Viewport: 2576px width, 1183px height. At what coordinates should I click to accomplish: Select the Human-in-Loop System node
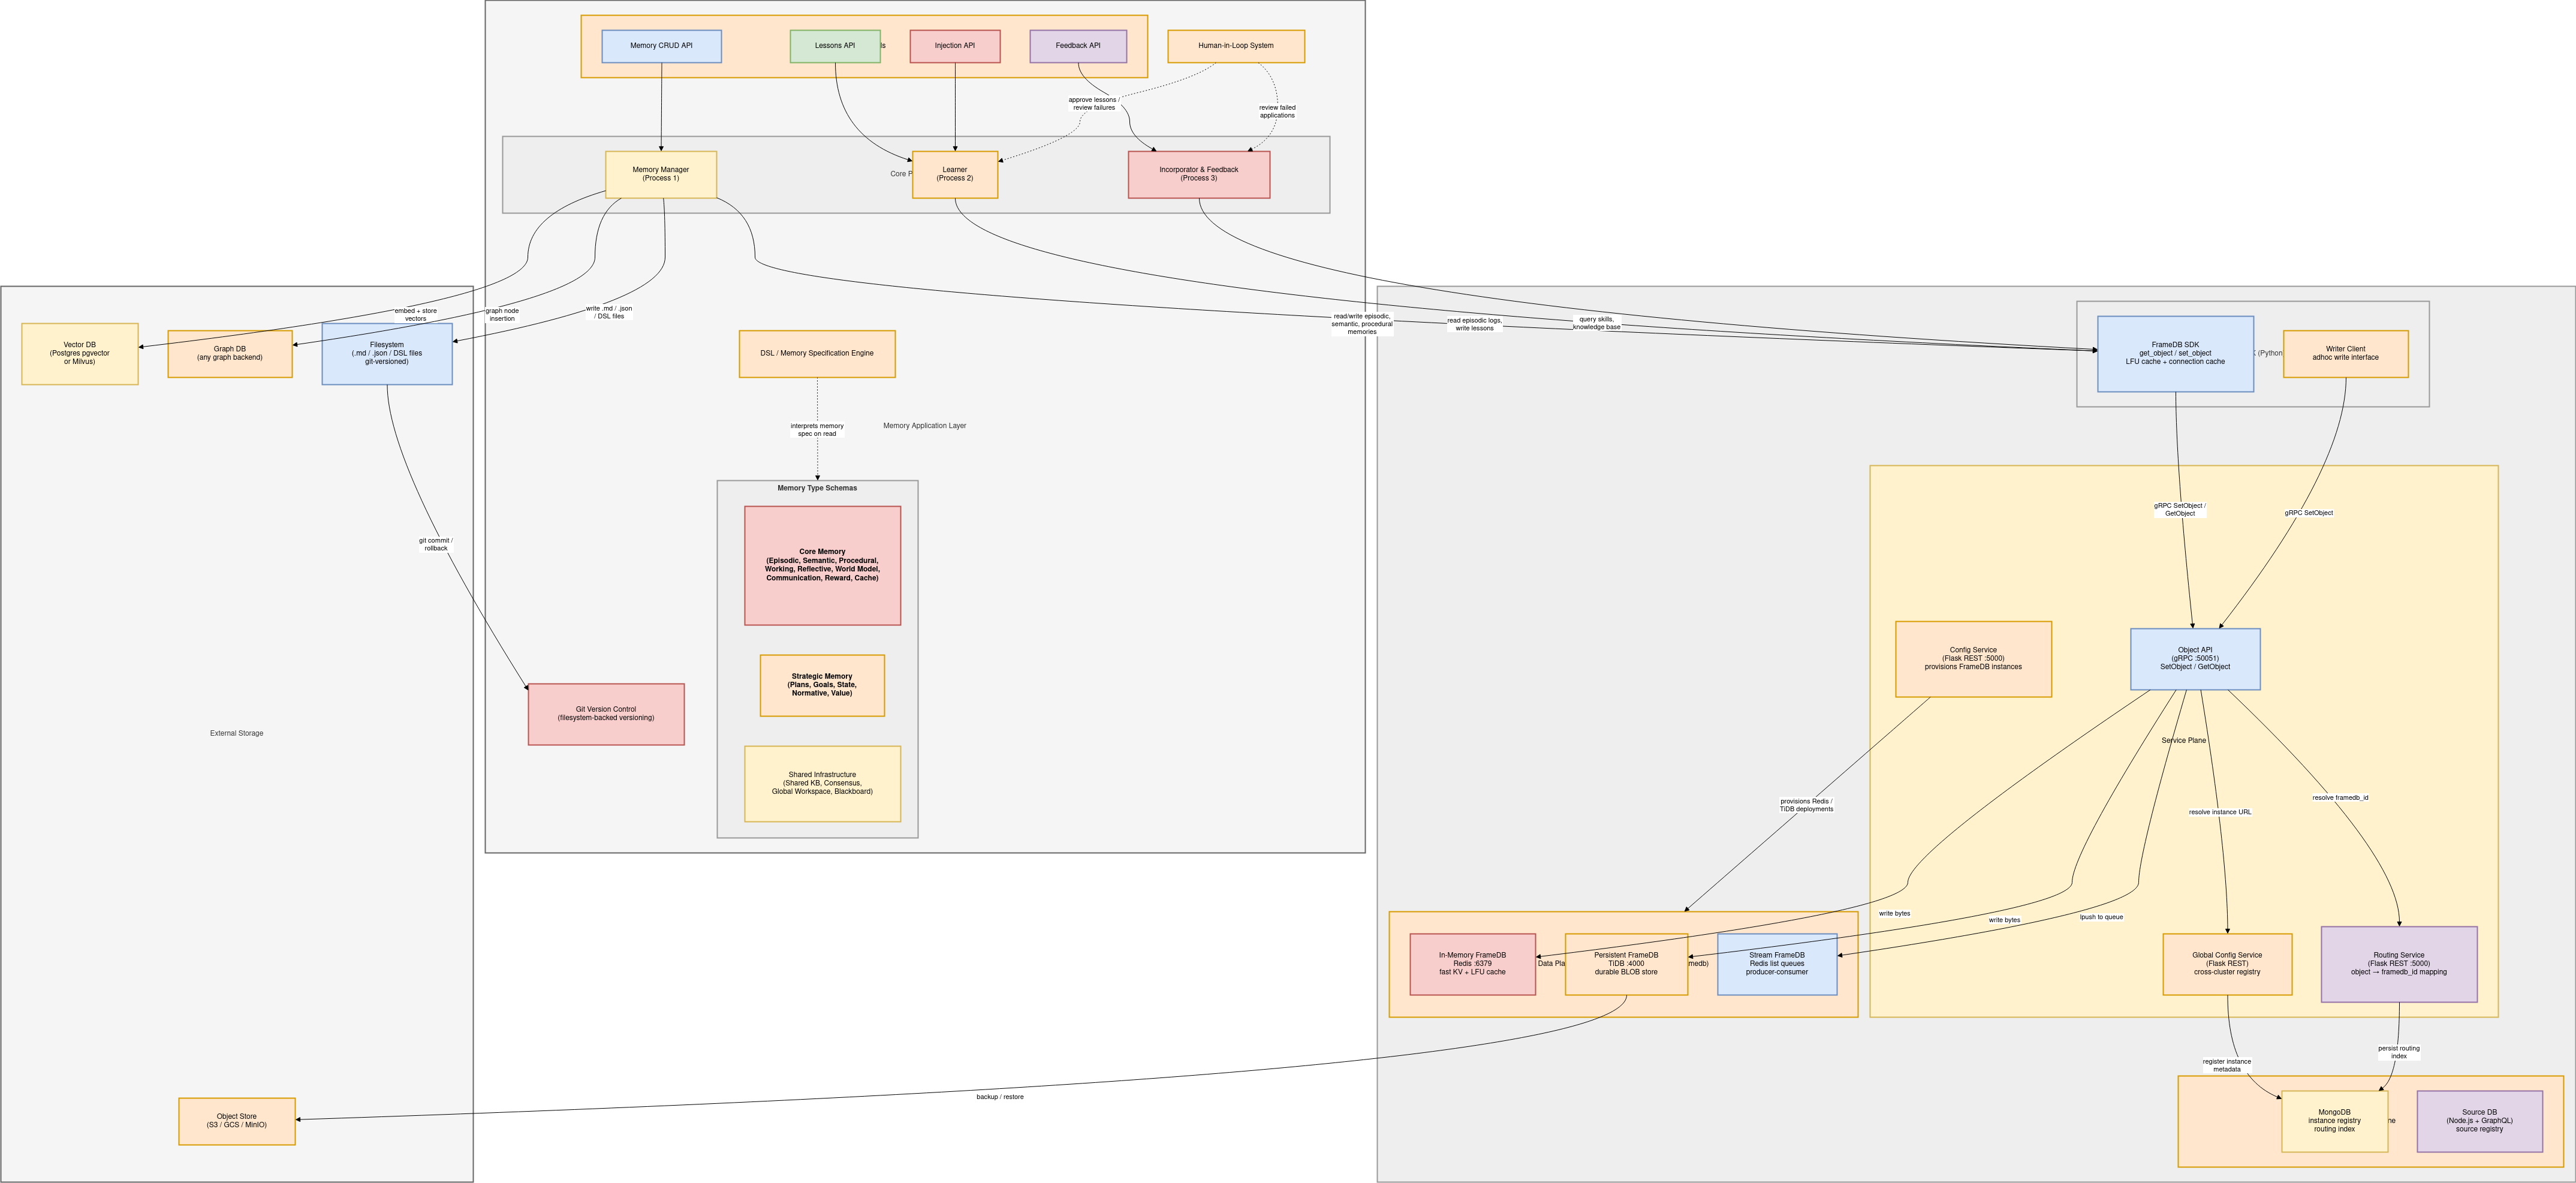(x=1236, y=46)
